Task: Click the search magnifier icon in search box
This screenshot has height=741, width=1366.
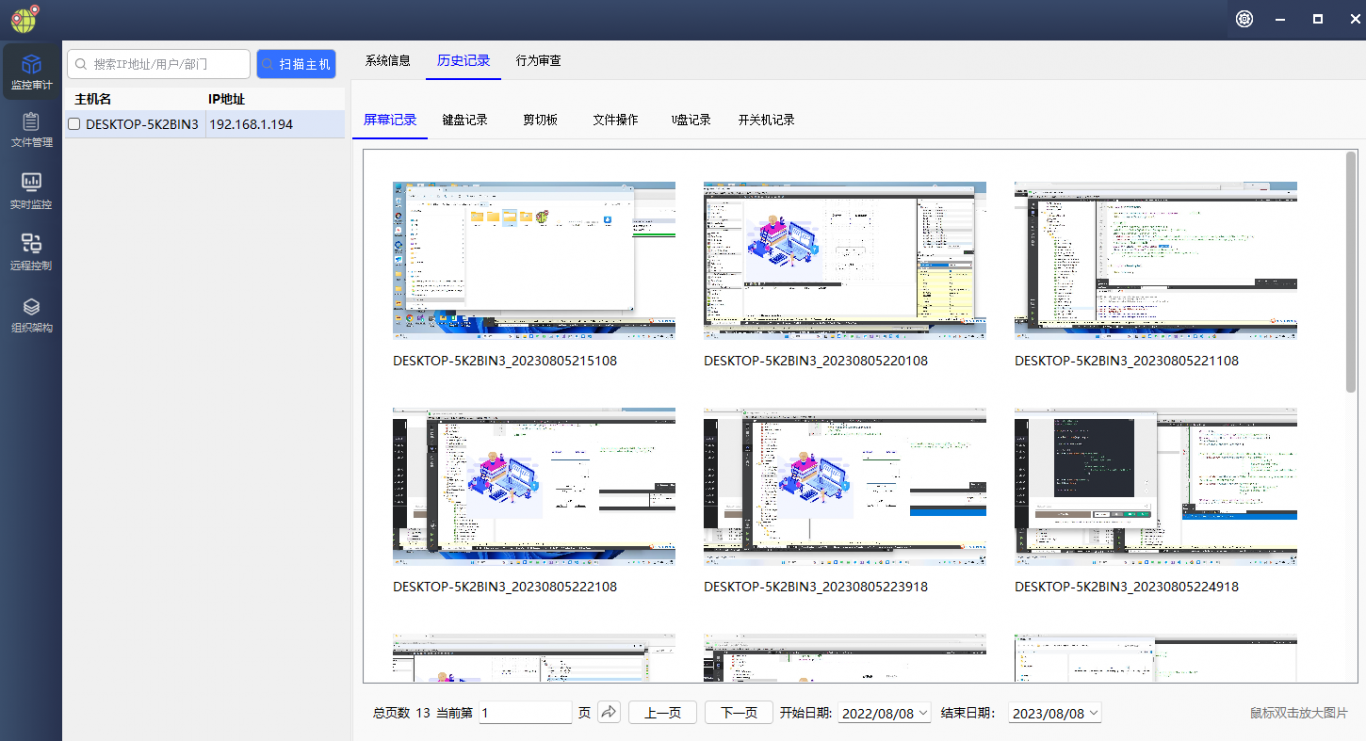Action: pos(80,64)
